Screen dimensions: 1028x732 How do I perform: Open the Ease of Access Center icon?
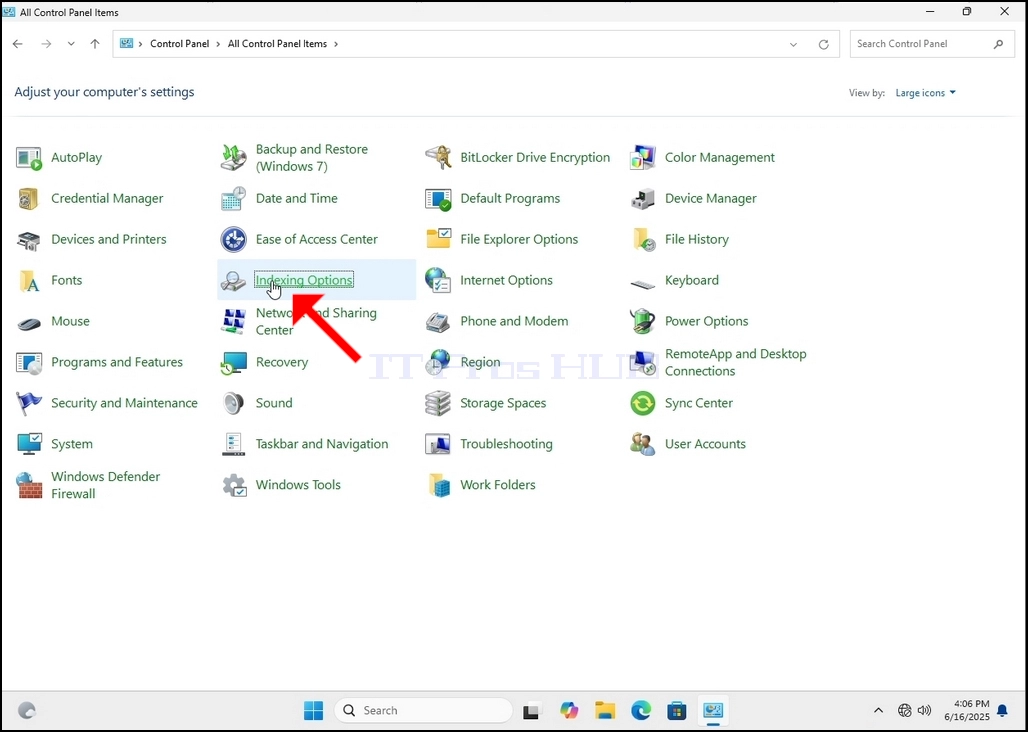pos(233,240)
